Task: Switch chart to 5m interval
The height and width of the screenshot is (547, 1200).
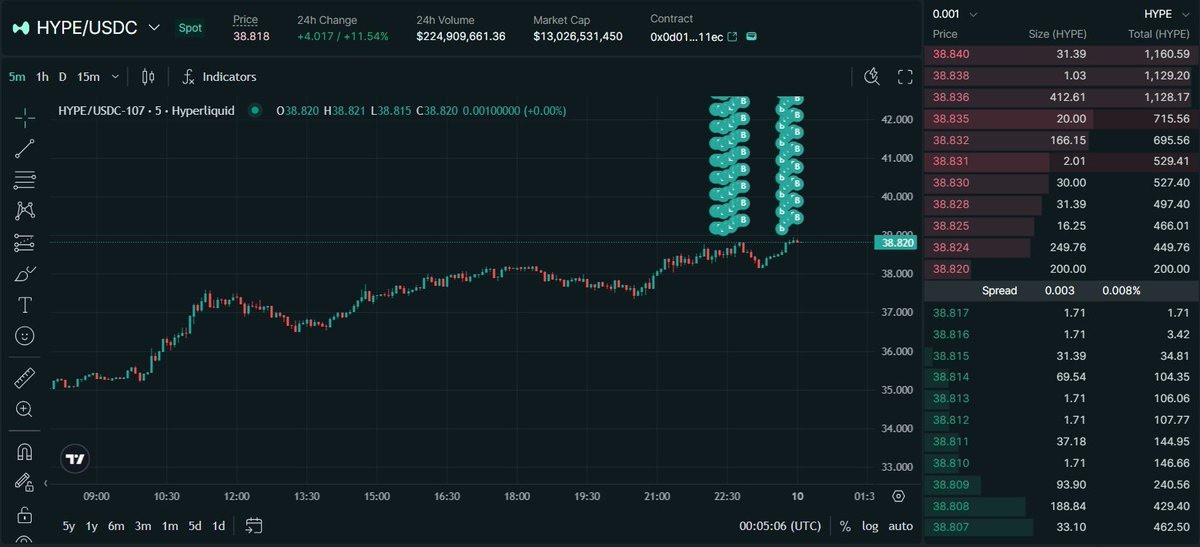Action: point(18,77)
